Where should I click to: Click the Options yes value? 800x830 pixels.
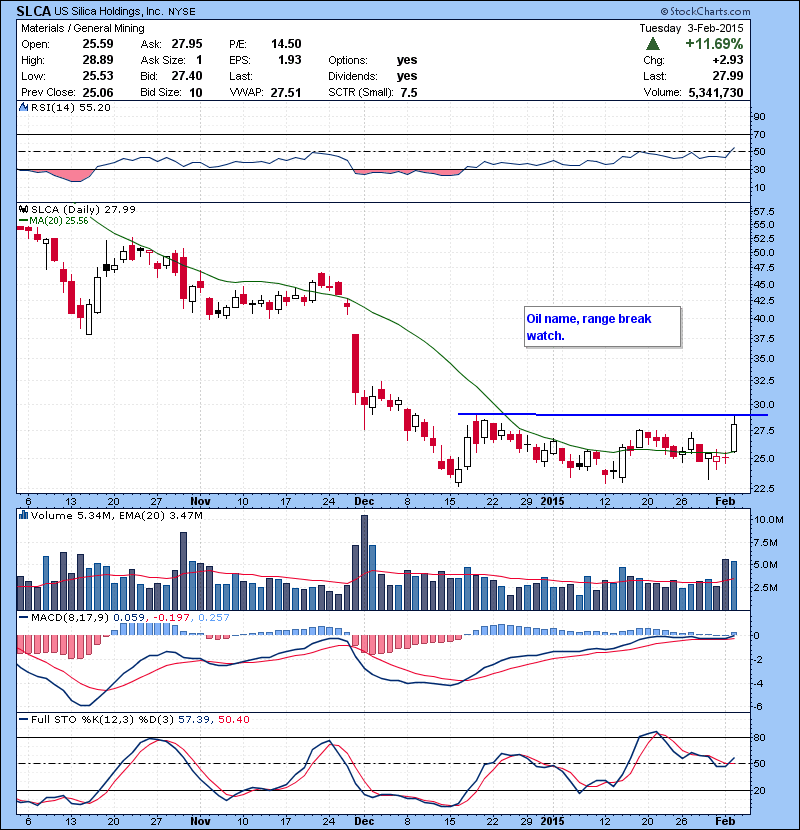click(407, 60)
